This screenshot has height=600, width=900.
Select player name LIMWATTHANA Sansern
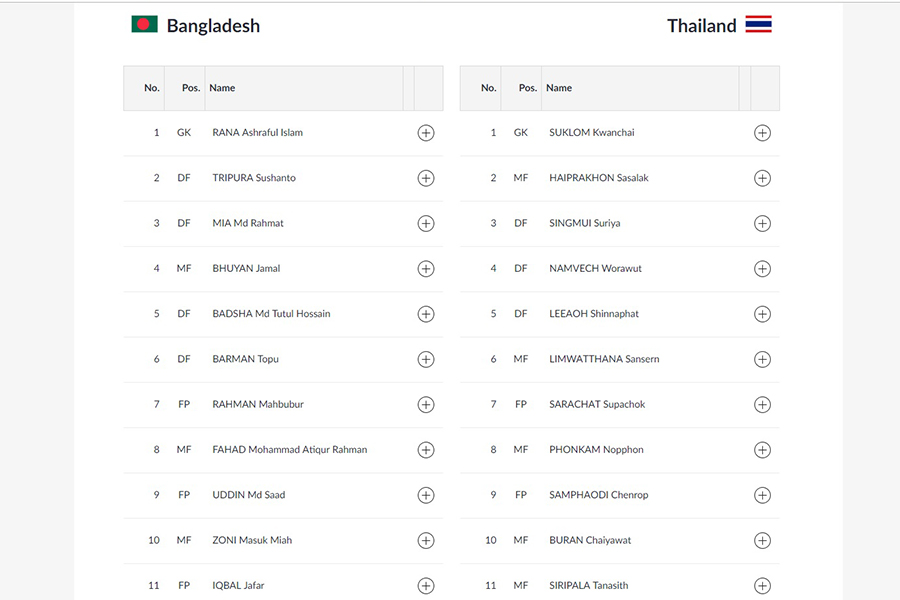(604, 359)
